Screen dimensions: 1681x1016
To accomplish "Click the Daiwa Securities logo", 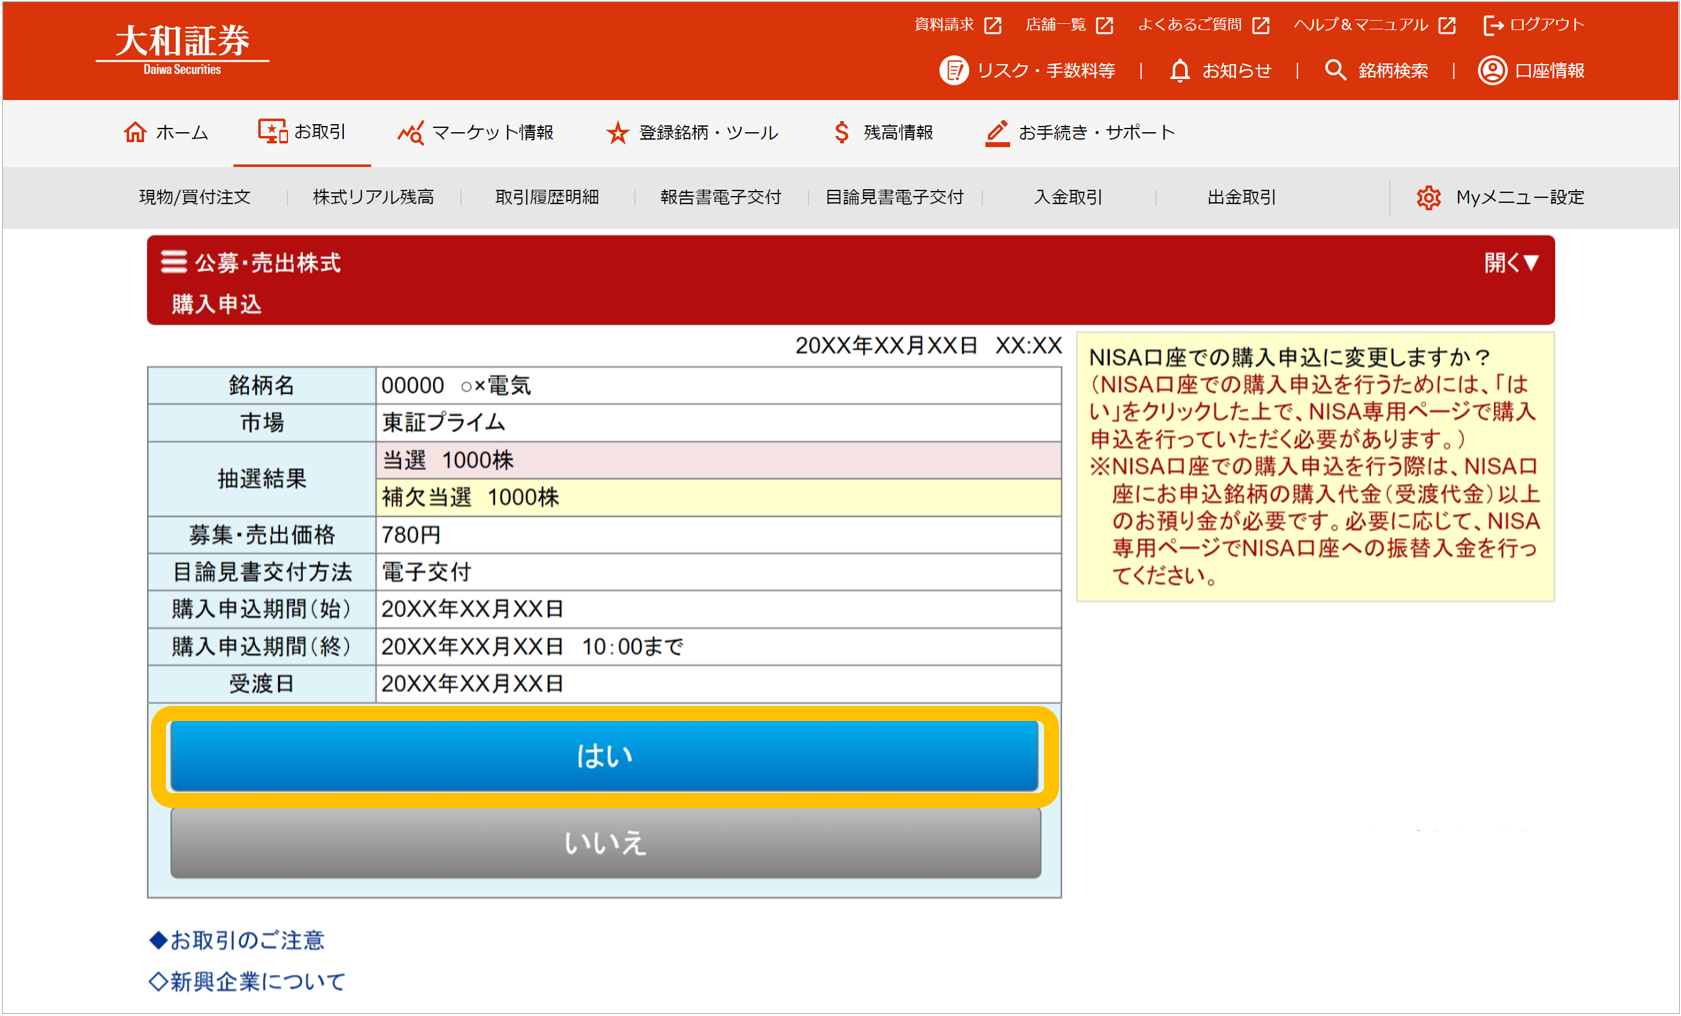I will tap(182, 48).
